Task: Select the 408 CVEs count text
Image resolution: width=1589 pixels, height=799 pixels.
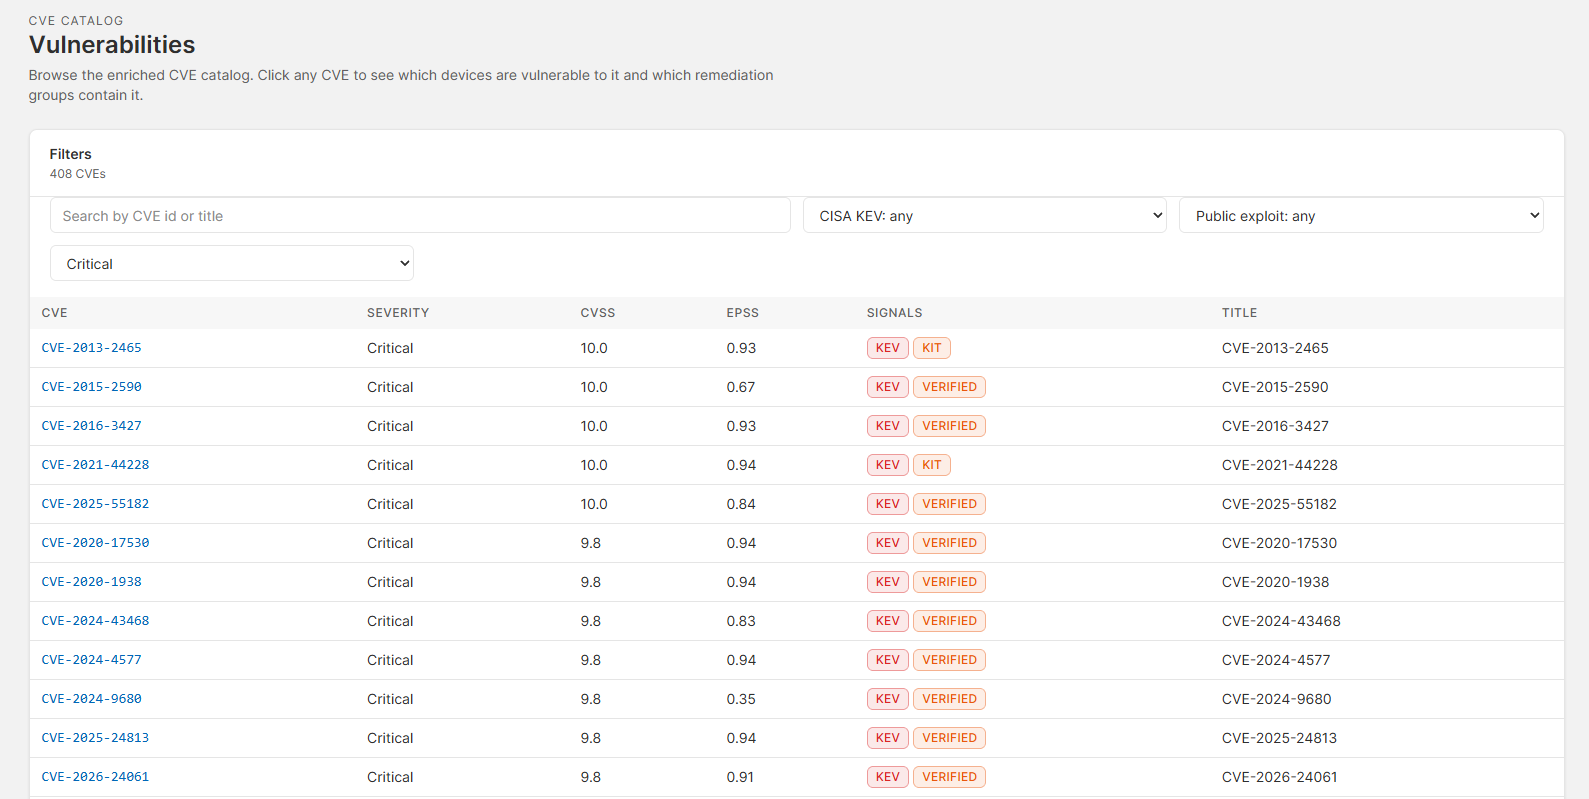Action: pos(78,174)
